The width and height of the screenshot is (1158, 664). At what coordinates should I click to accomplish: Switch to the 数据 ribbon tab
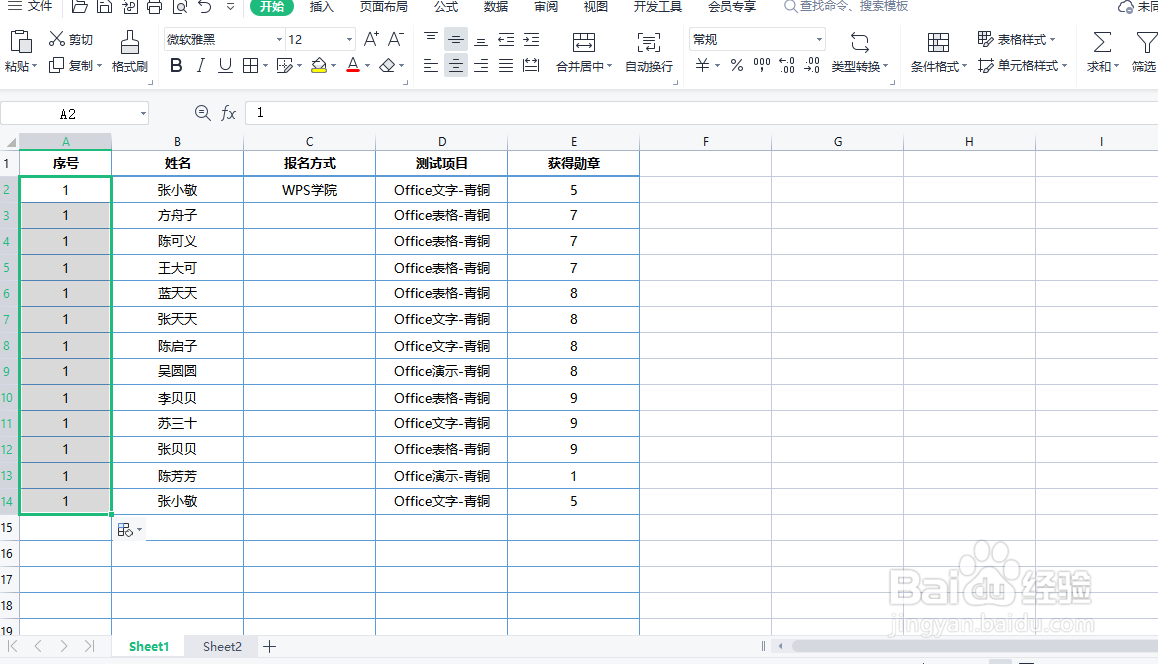[x=496, y=7]
